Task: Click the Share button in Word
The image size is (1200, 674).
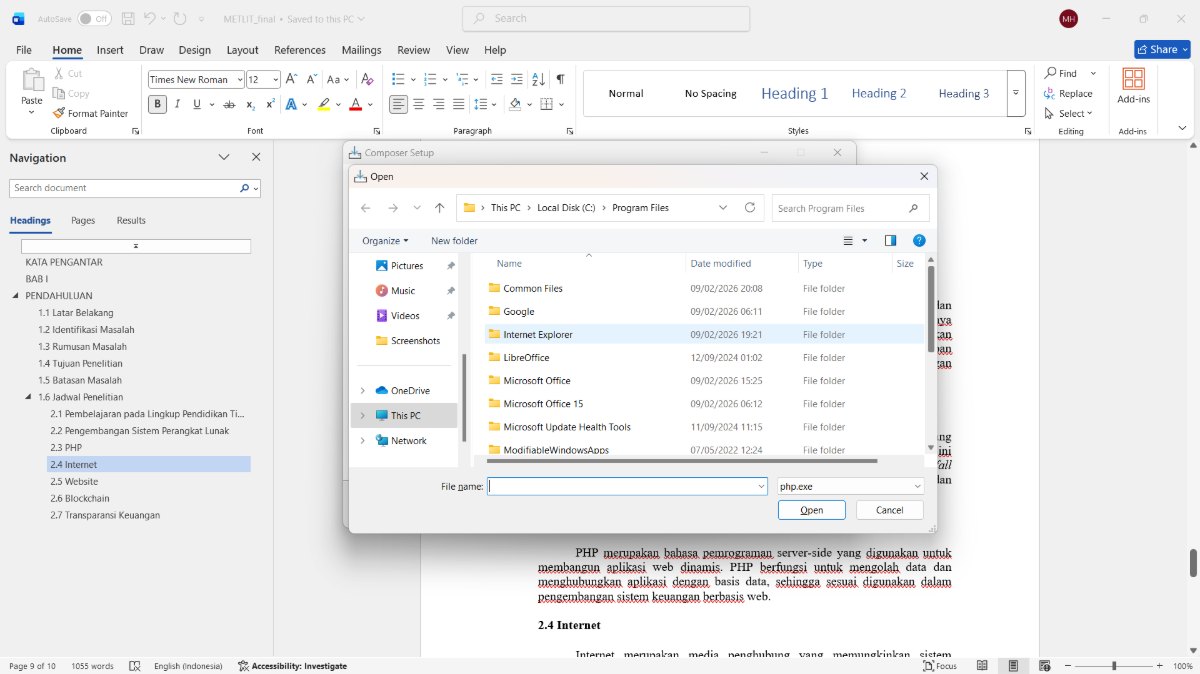Action: click(1162, 49)
